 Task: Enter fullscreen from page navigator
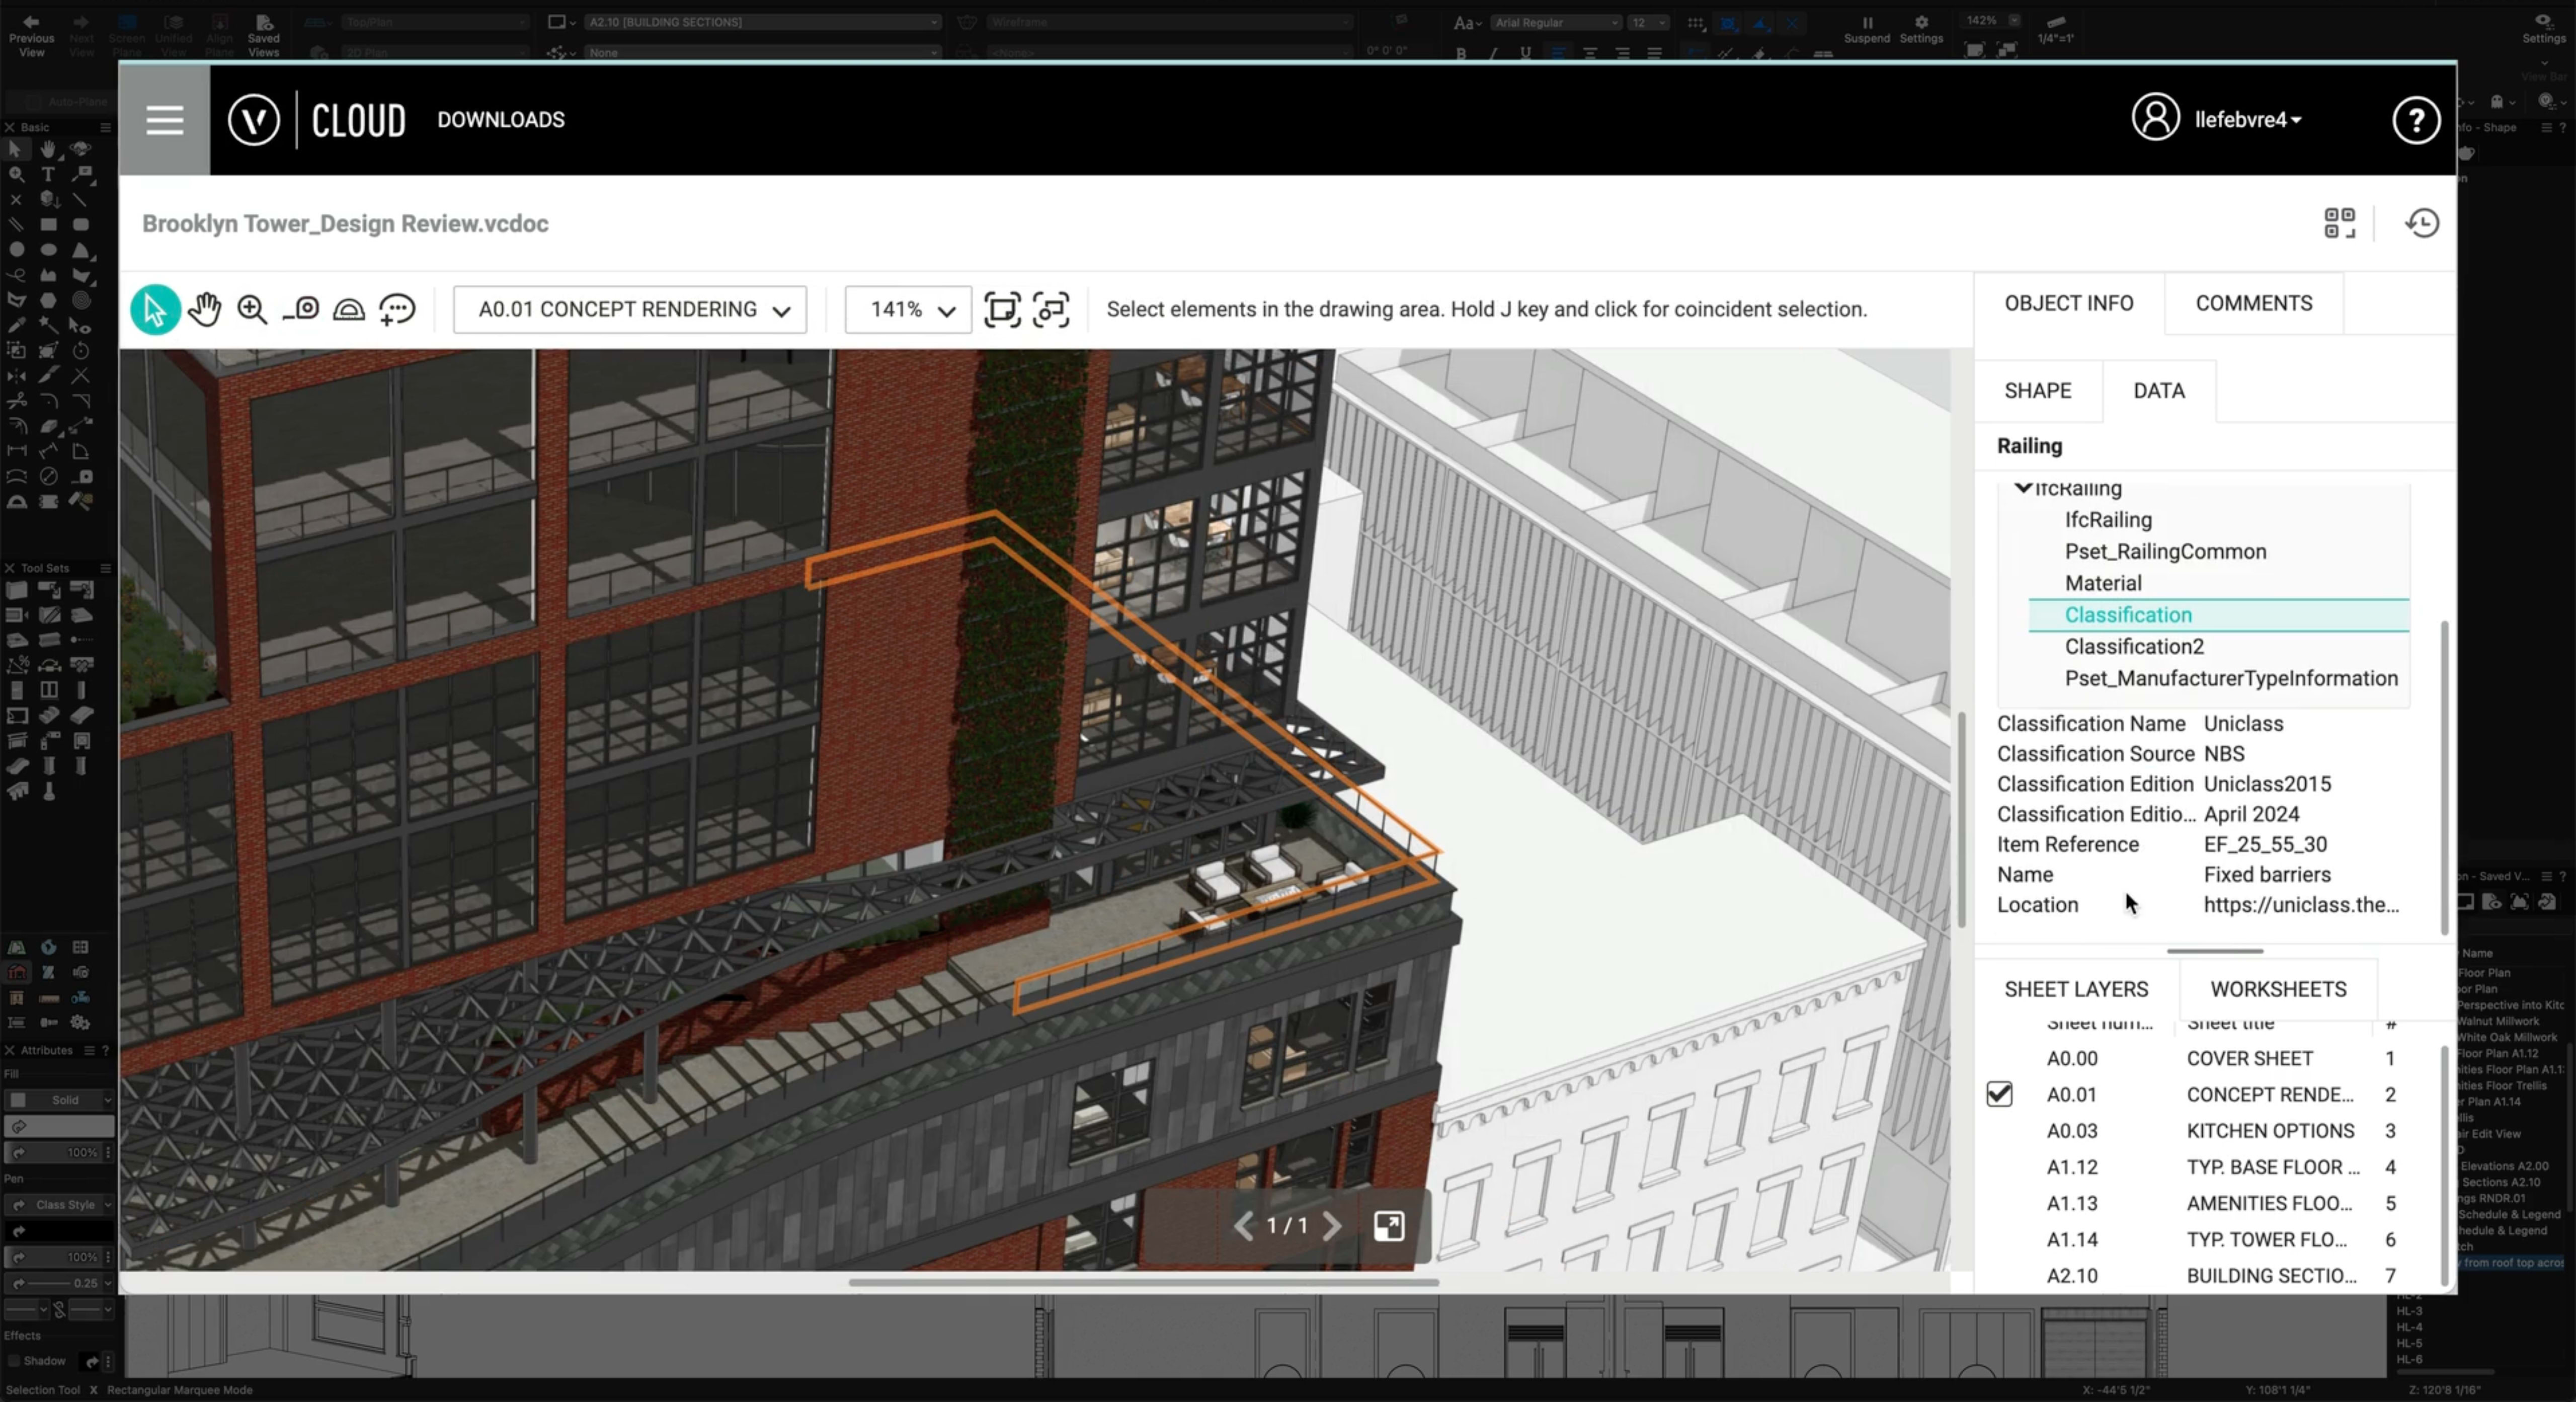click(1388, 1226)
